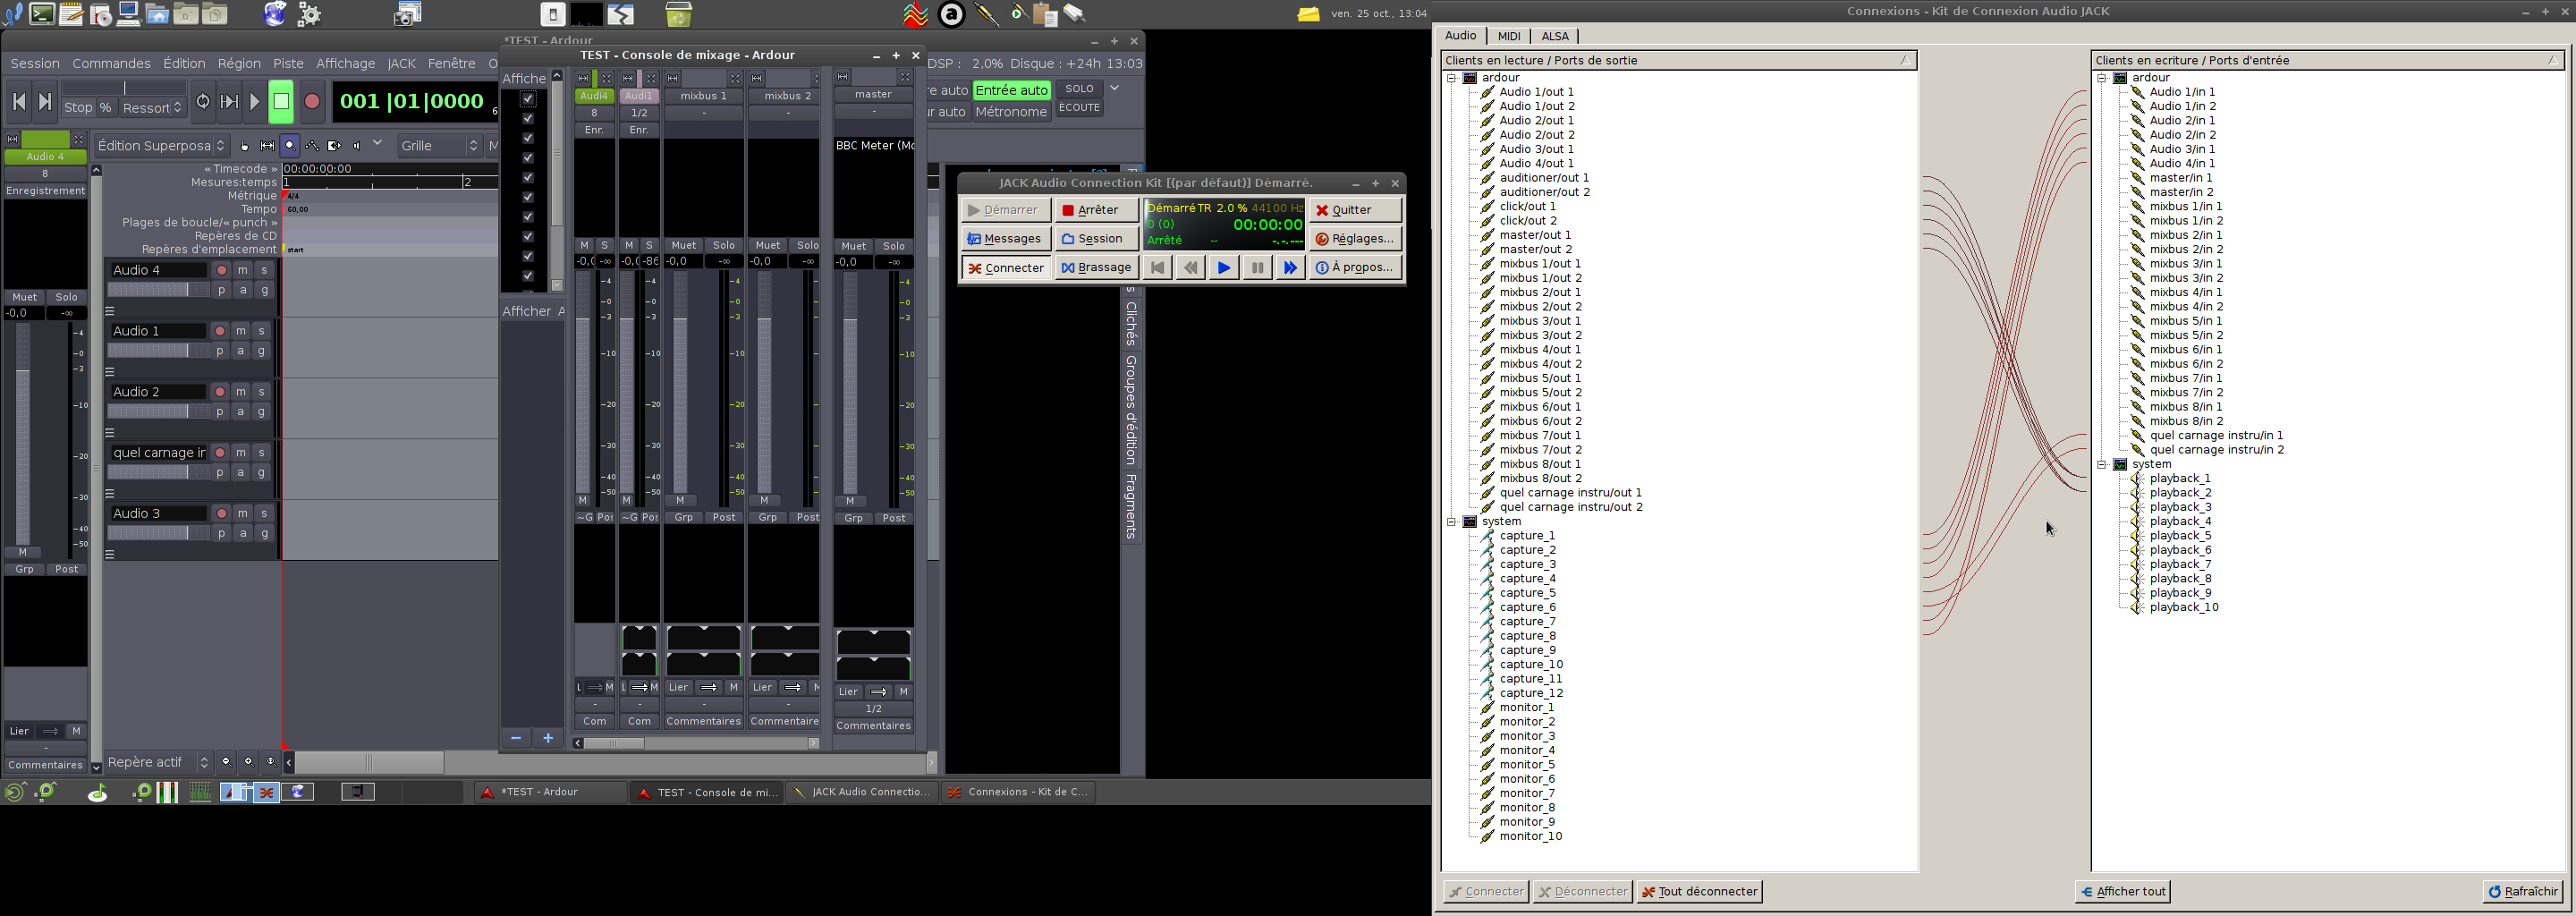Toggle loop playback in Ardour transport
This screenshot has height=916, width=2576.
click(204, 102)
